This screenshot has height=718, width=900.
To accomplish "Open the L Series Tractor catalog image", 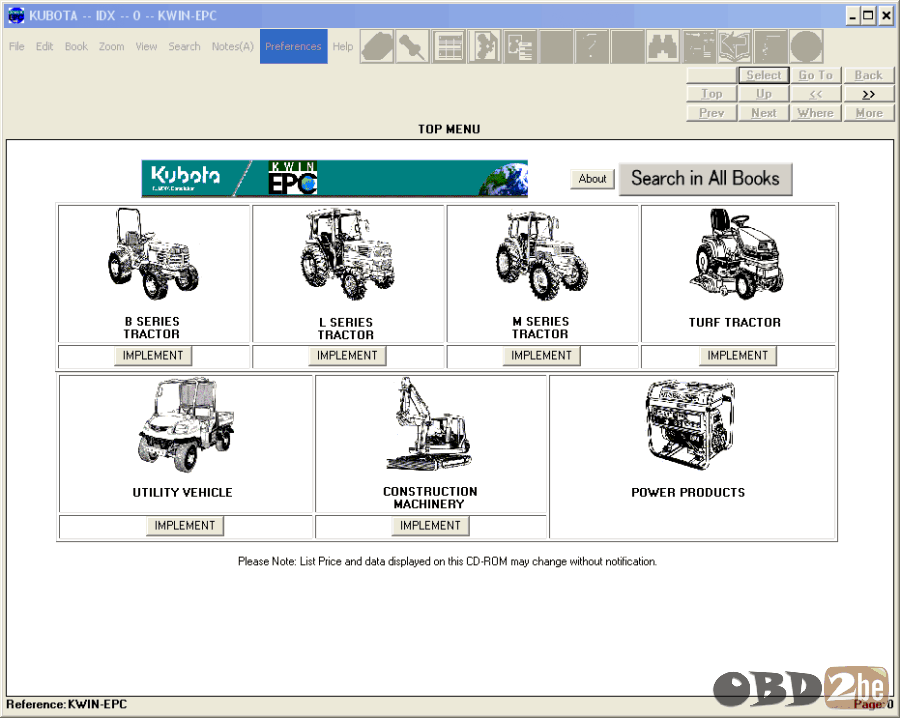I will pos(347,254).
